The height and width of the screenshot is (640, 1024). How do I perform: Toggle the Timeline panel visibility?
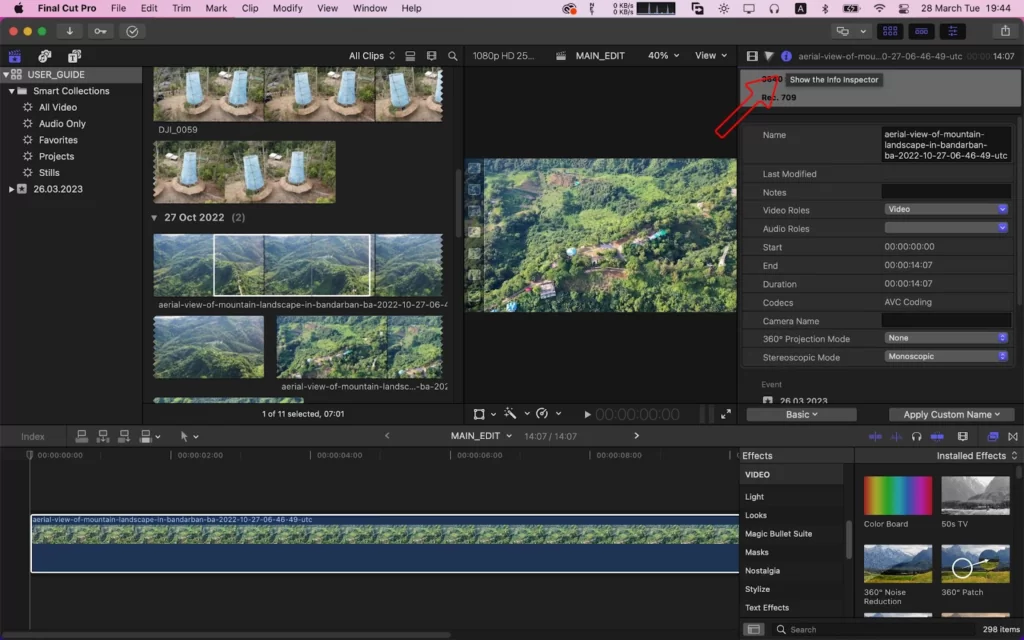pos(921,31)
